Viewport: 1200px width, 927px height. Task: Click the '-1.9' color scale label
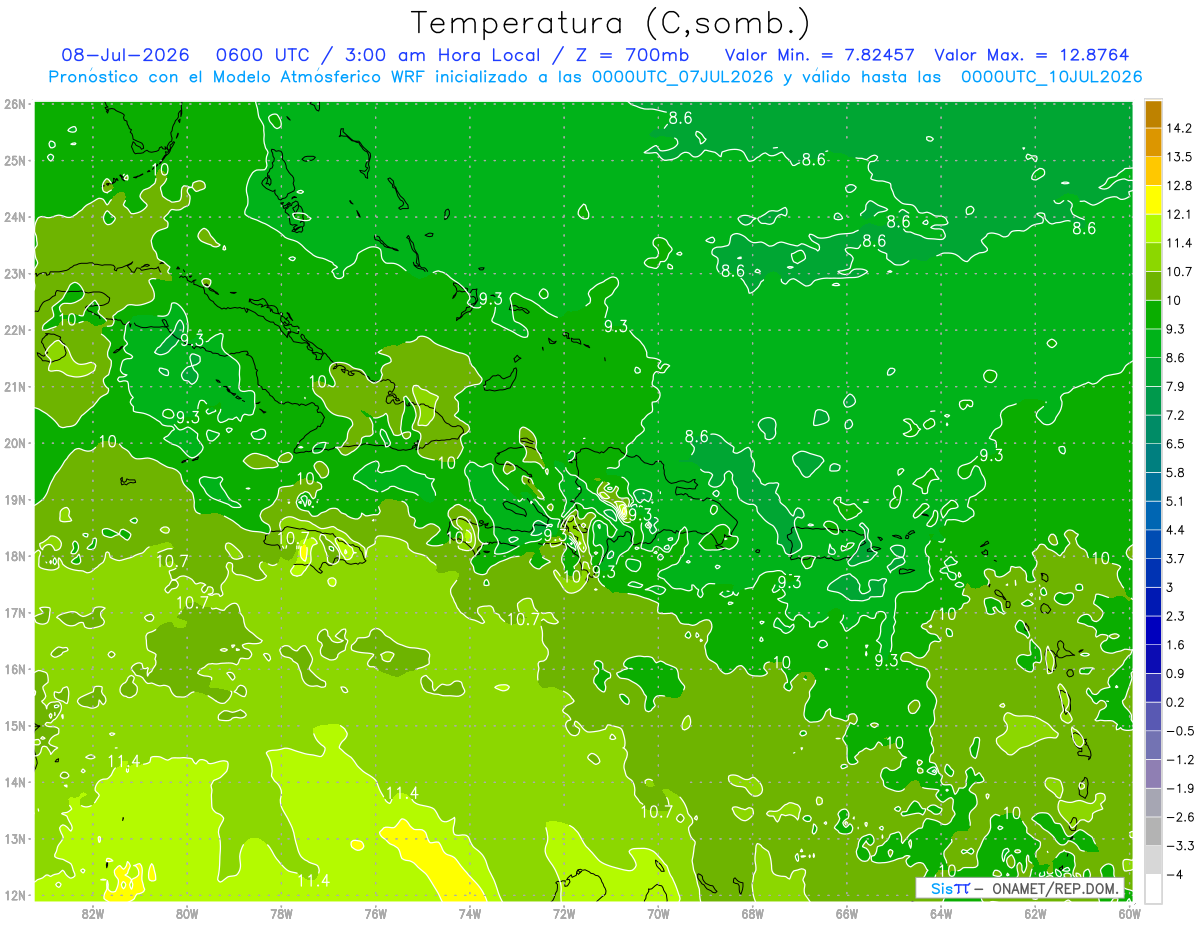click(x=1179, y=788)
